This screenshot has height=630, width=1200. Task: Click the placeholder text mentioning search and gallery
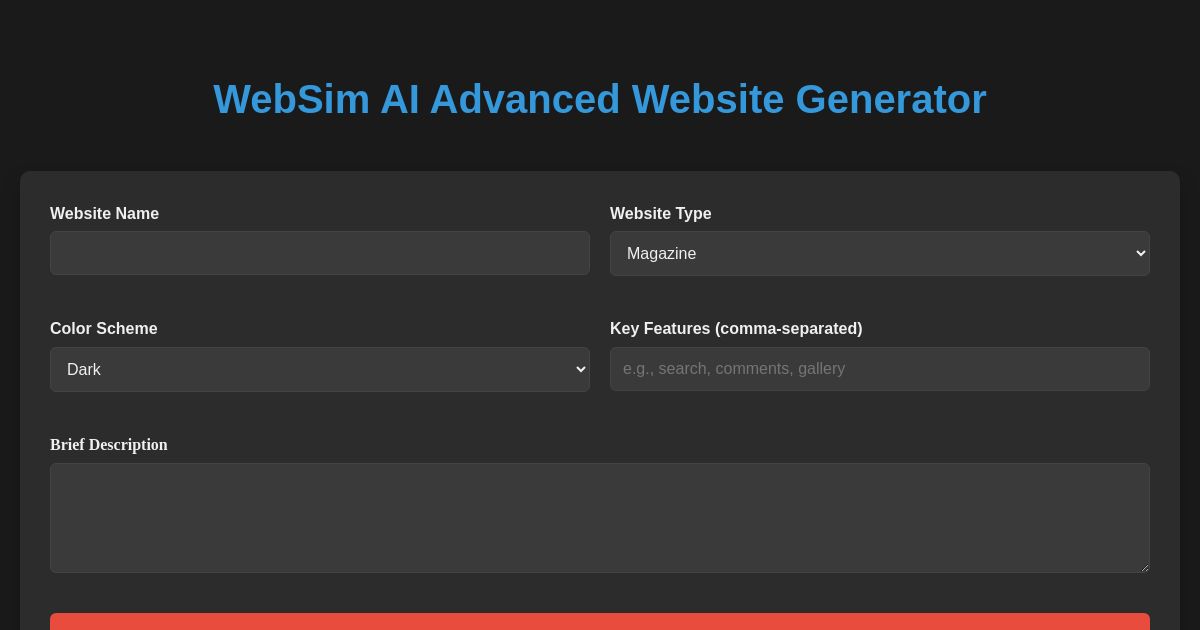[734, 369]
